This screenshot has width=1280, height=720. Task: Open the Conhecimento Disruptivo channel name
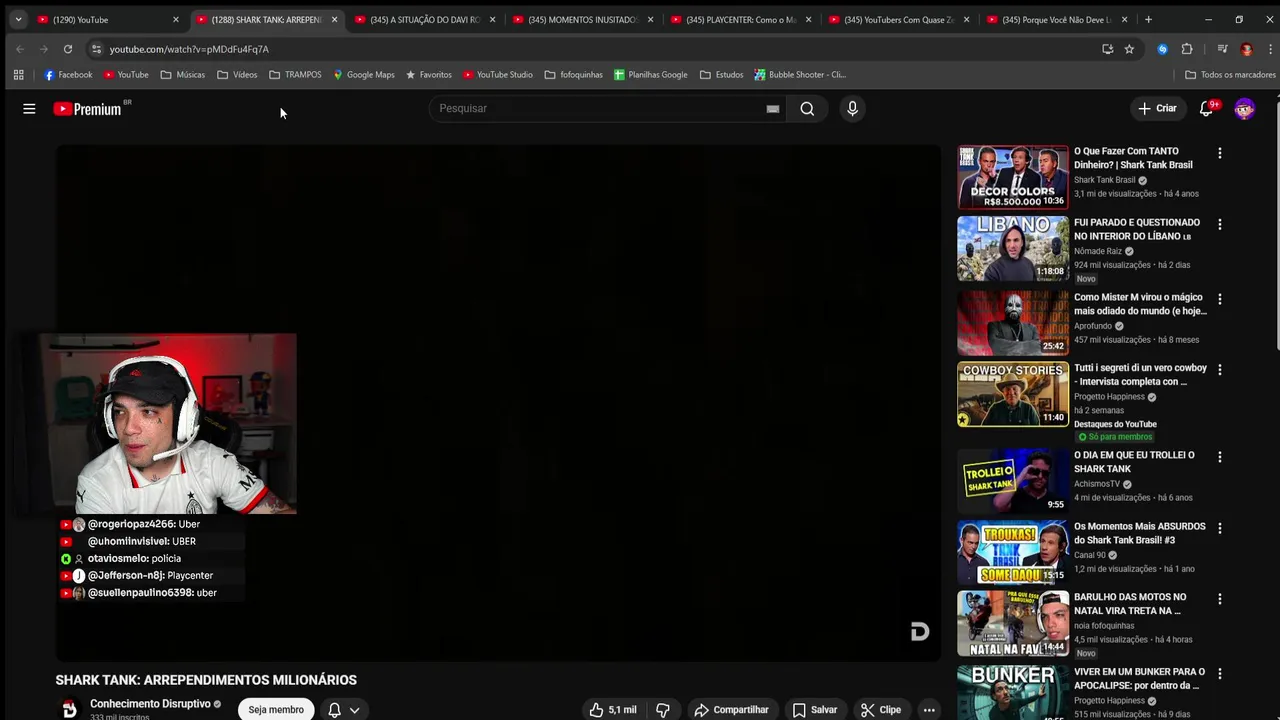150,704
